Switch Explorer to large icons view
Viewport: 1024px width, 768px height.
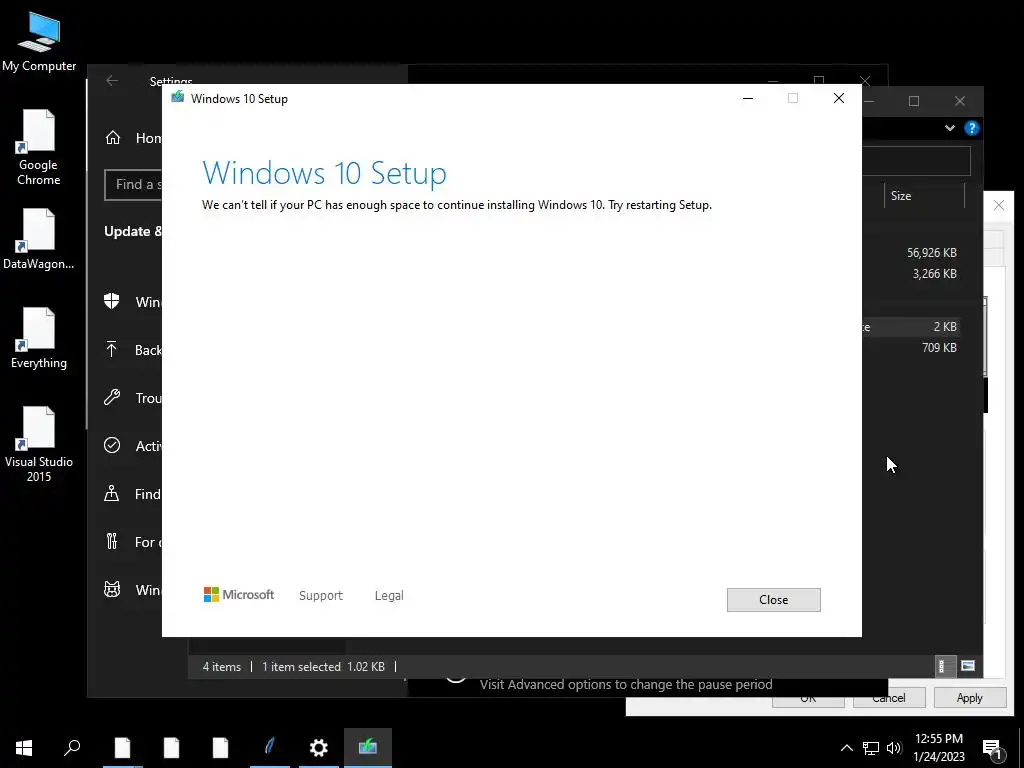(968, 666)
